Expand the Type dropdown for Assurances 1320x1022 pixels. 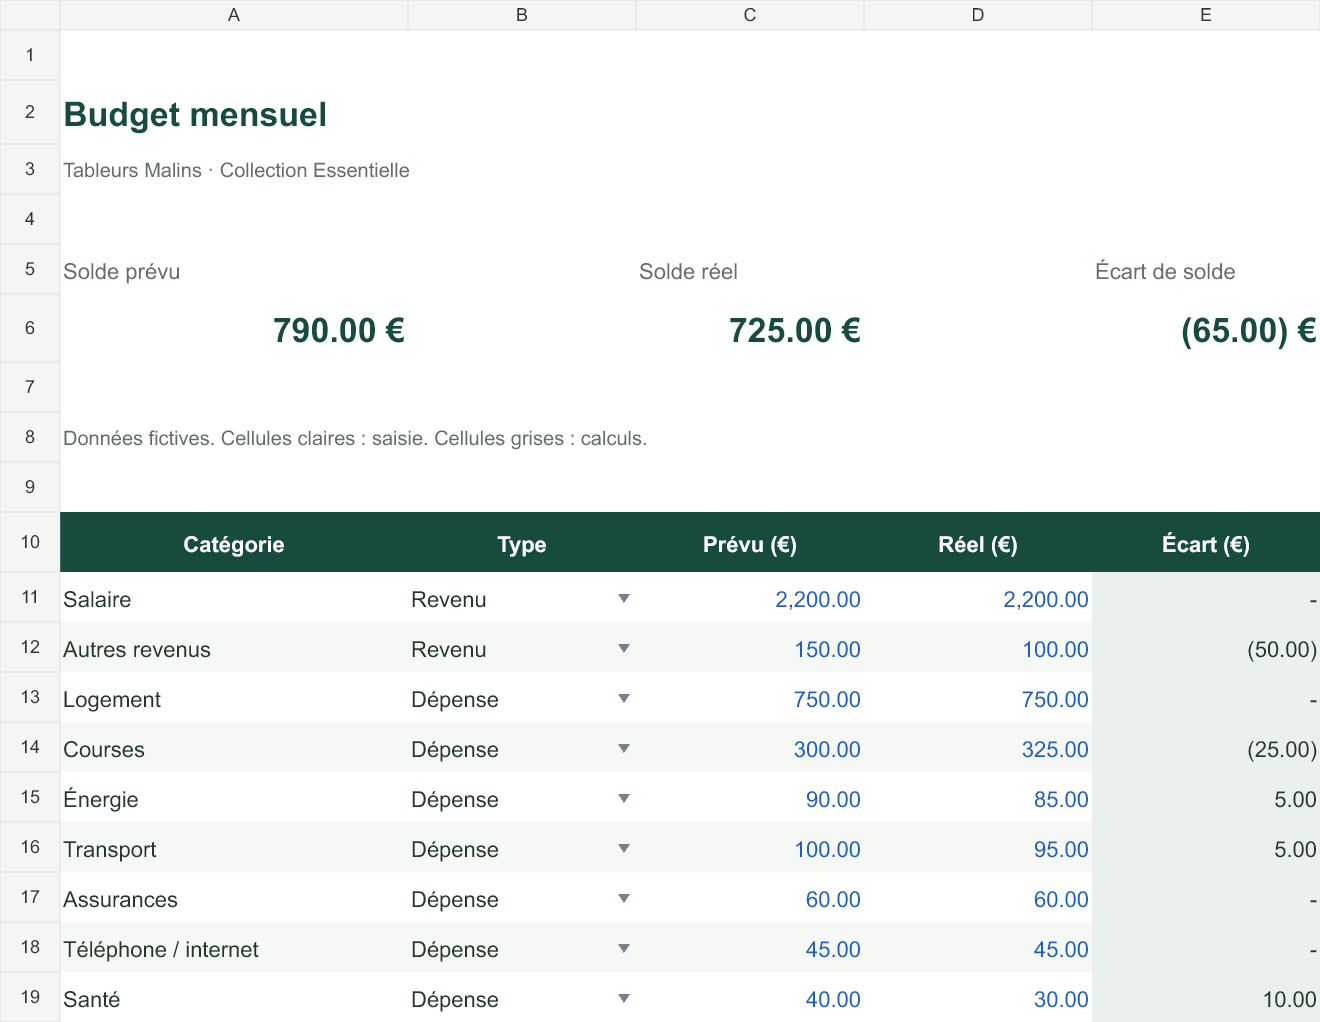624,899
